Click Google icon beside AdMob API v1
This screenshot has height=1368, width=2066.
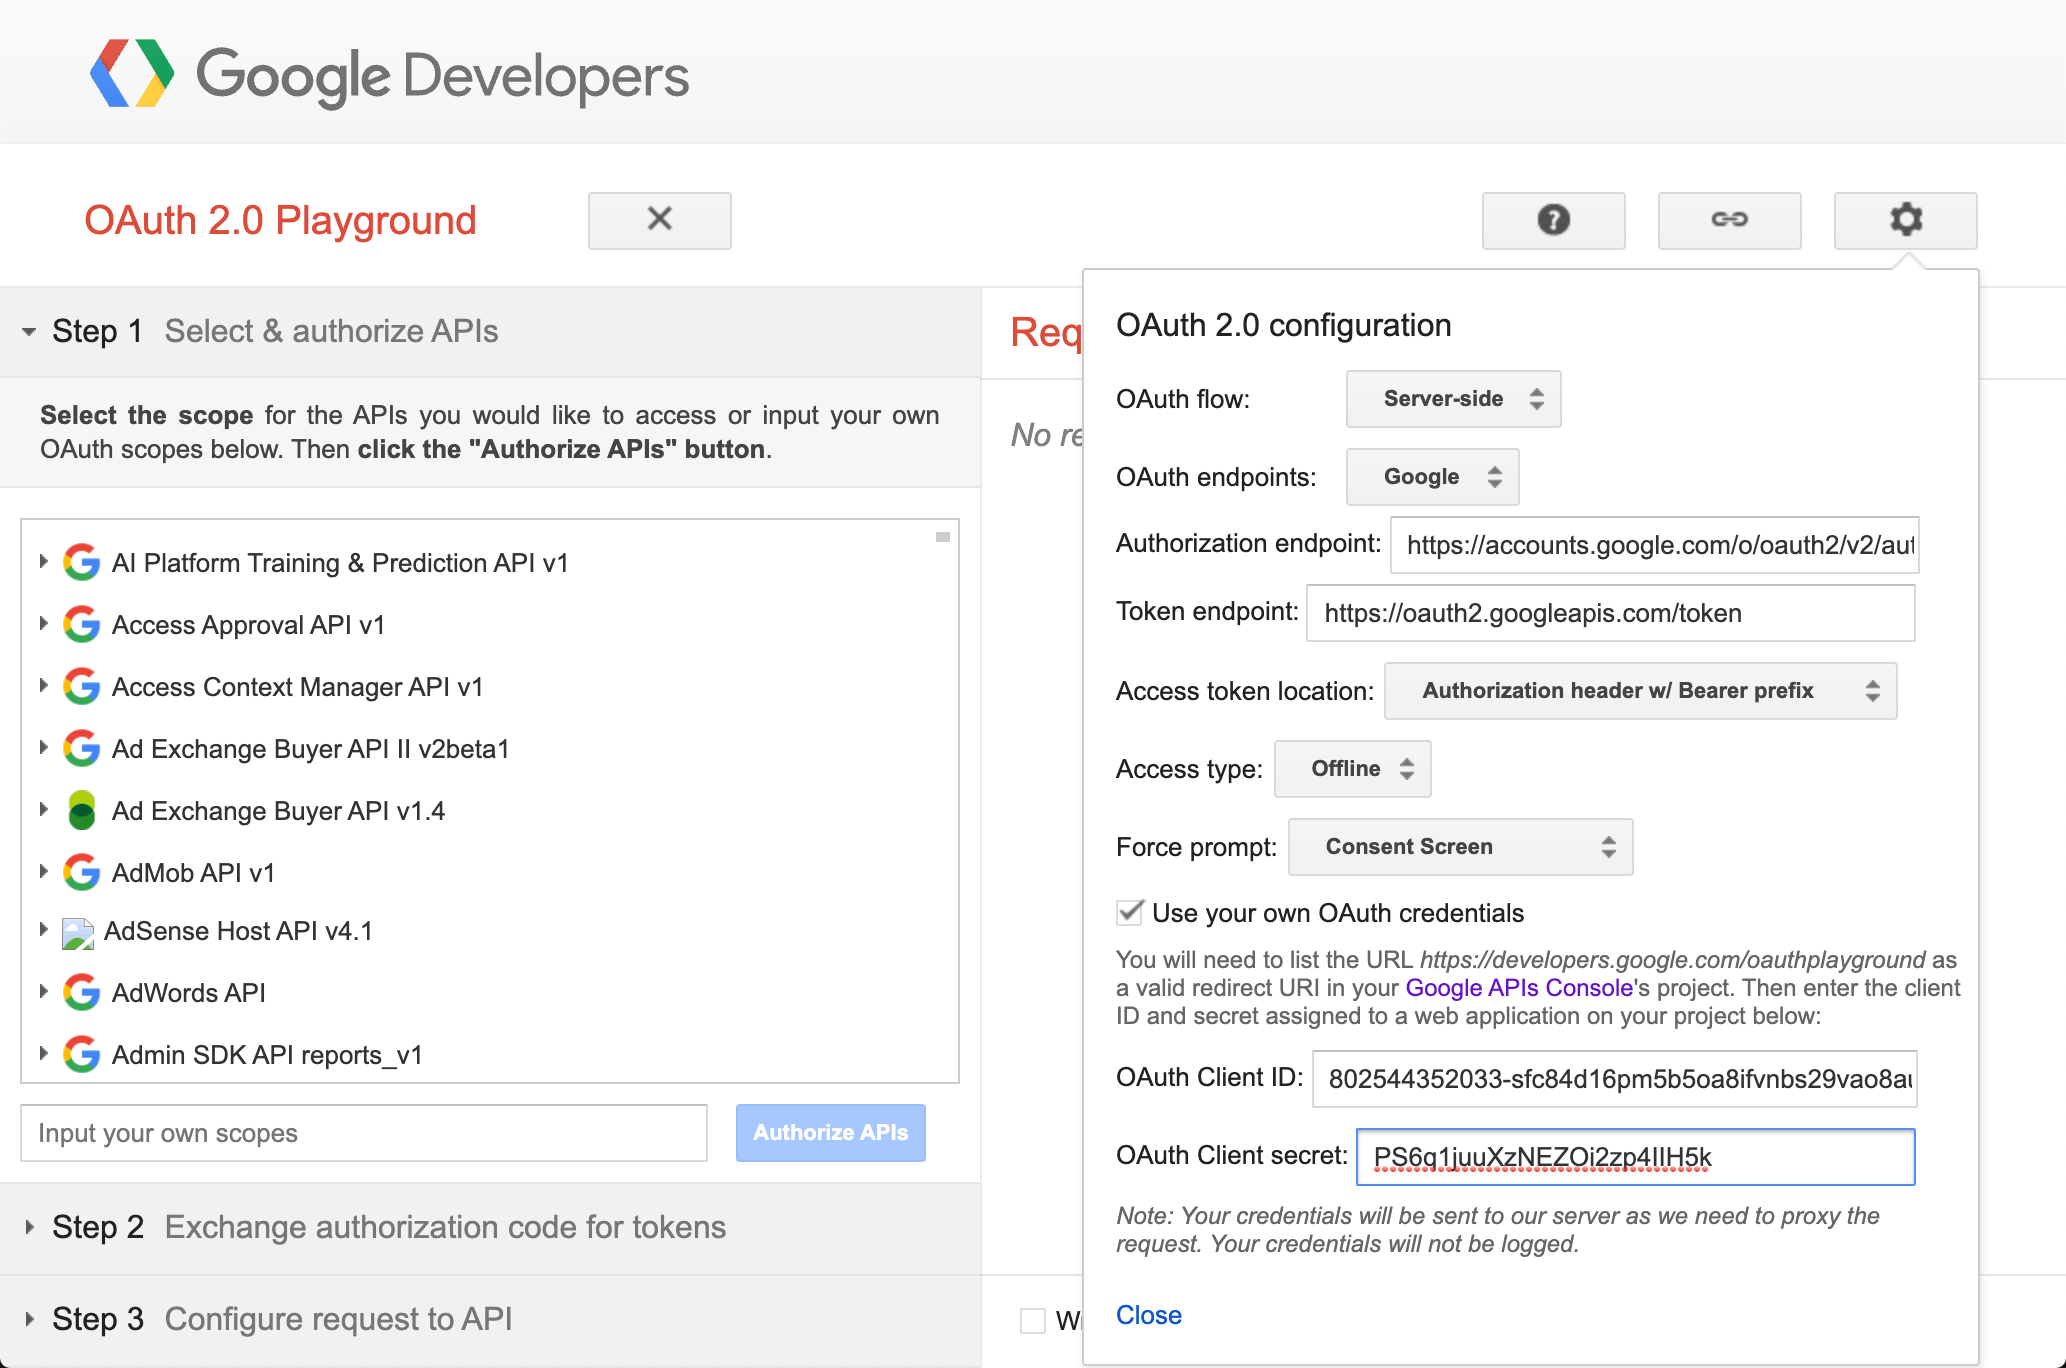pos(82,873)
